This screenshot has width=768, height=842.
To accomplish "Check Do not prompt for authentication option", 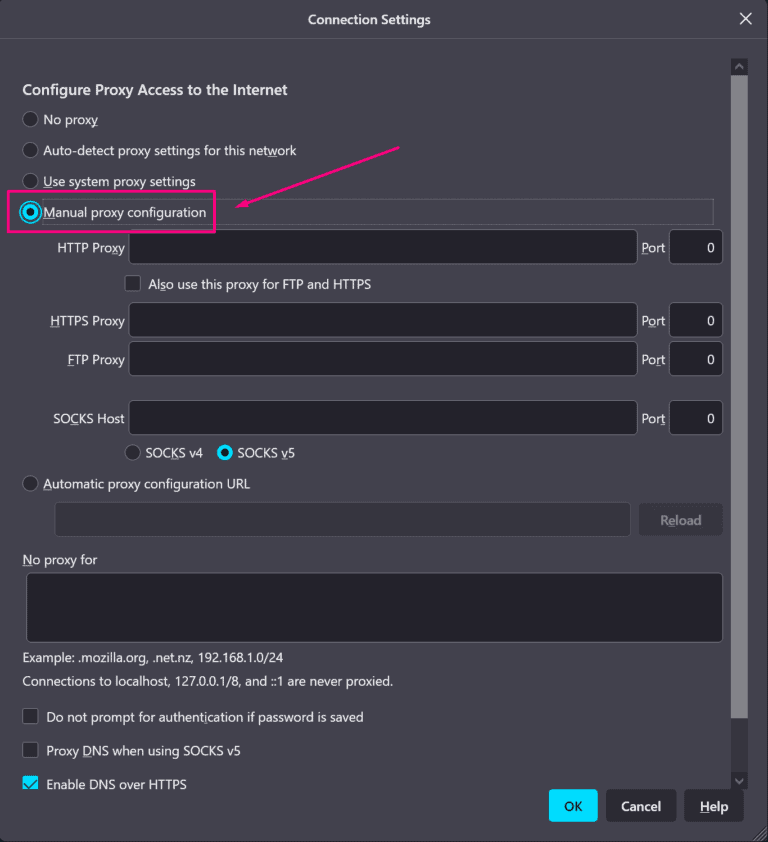I will click(x=31, y=717).
